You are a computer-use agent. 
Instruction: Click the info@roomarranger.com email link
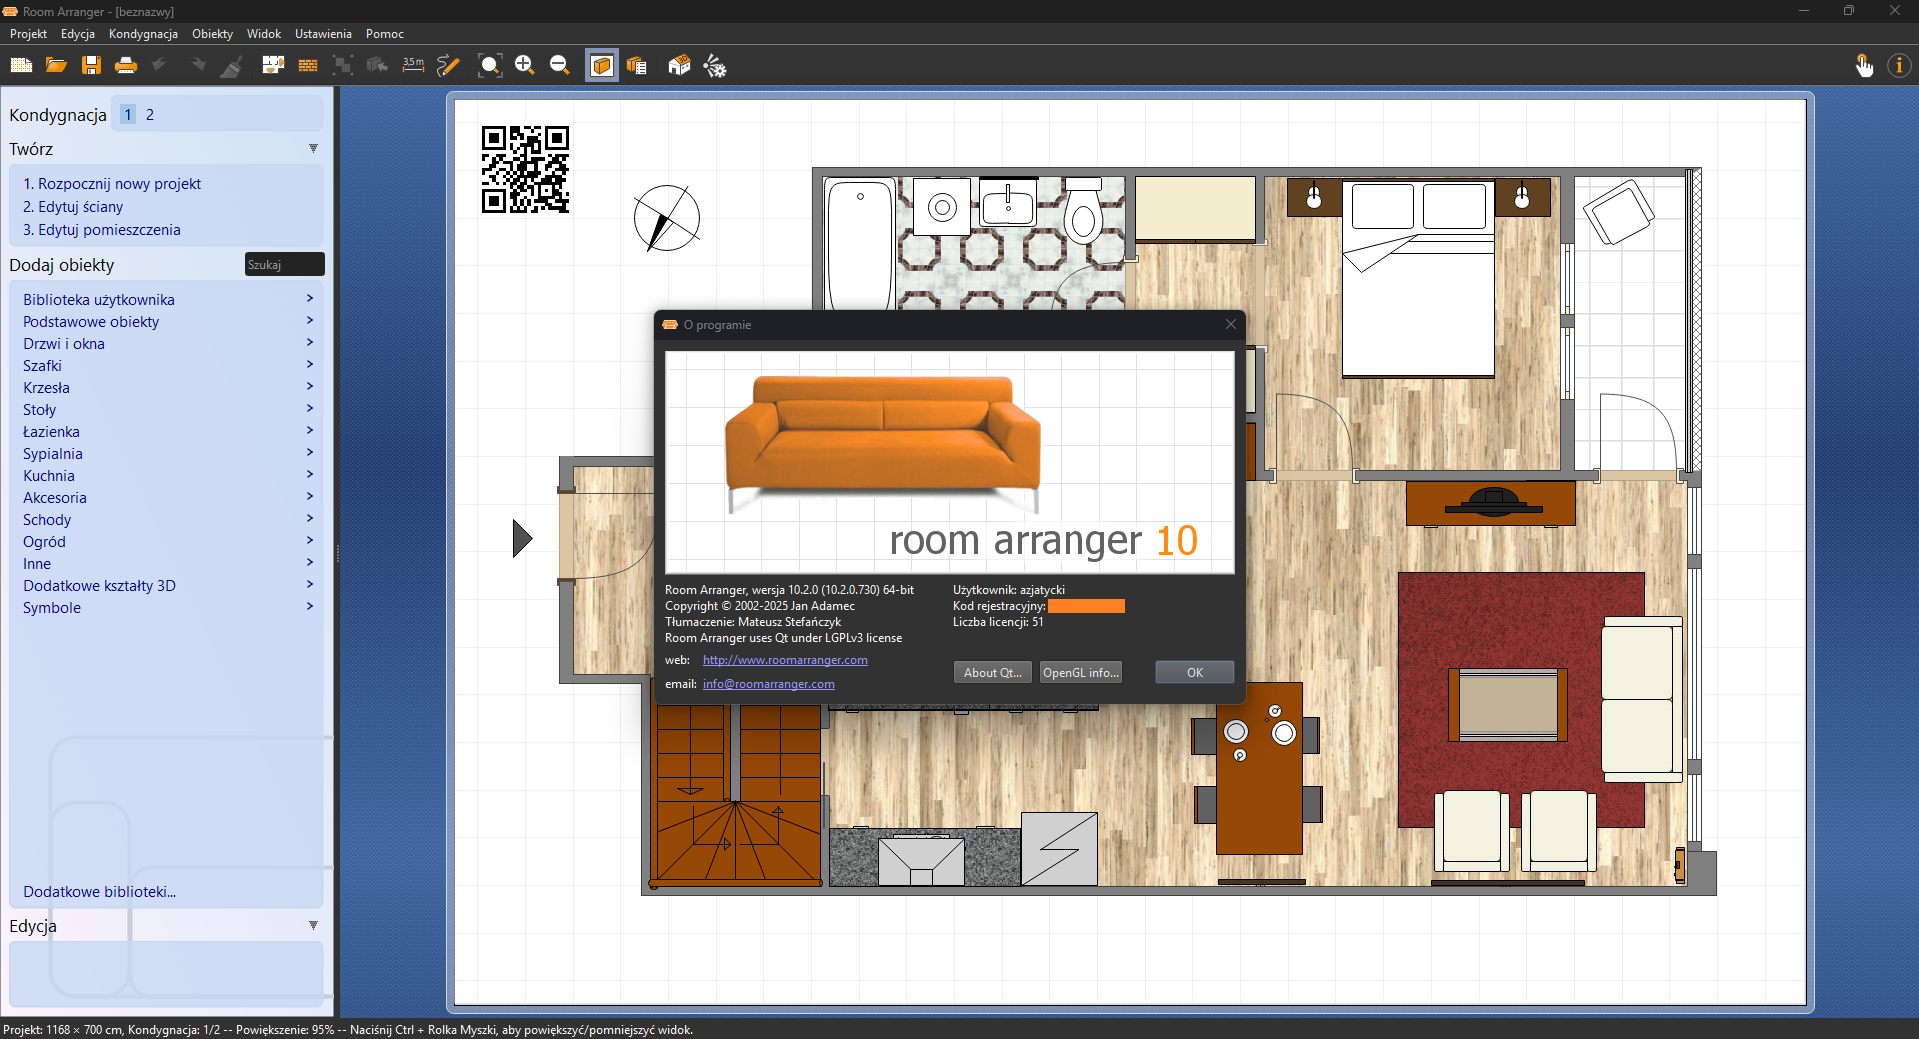768,684
